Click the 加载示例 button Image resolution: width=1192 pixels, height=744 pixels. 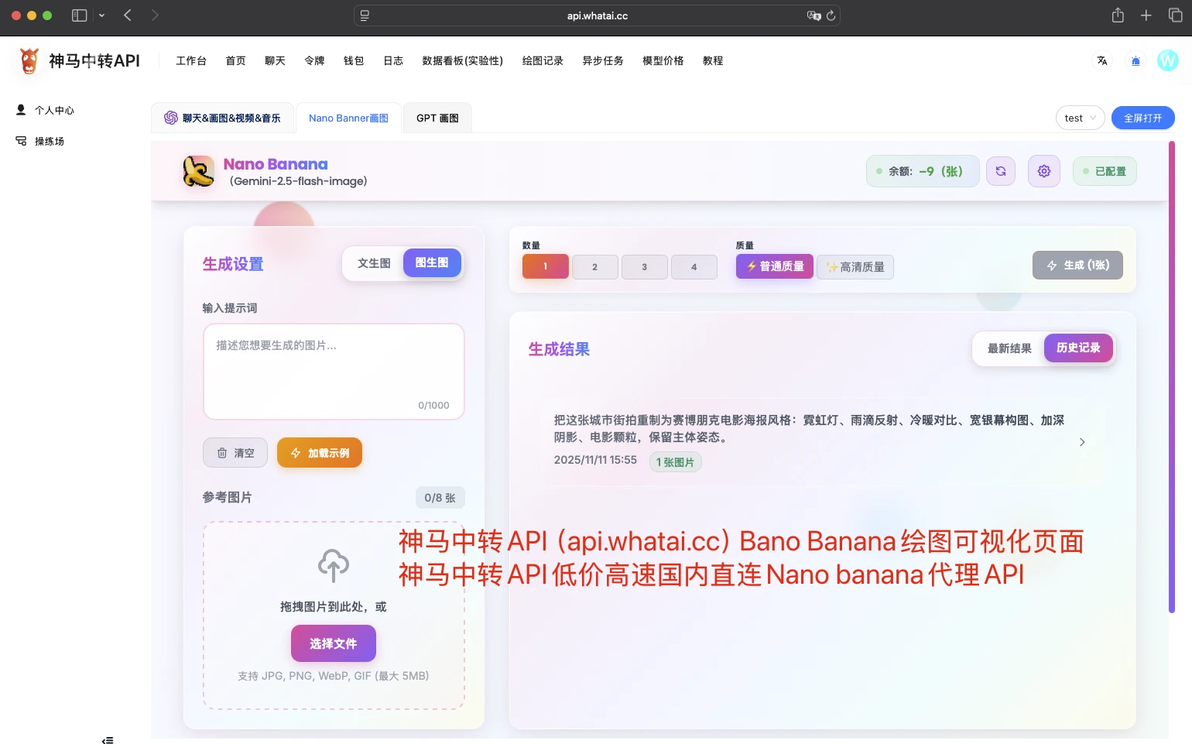pyautogui.click(x=319, y=453)
